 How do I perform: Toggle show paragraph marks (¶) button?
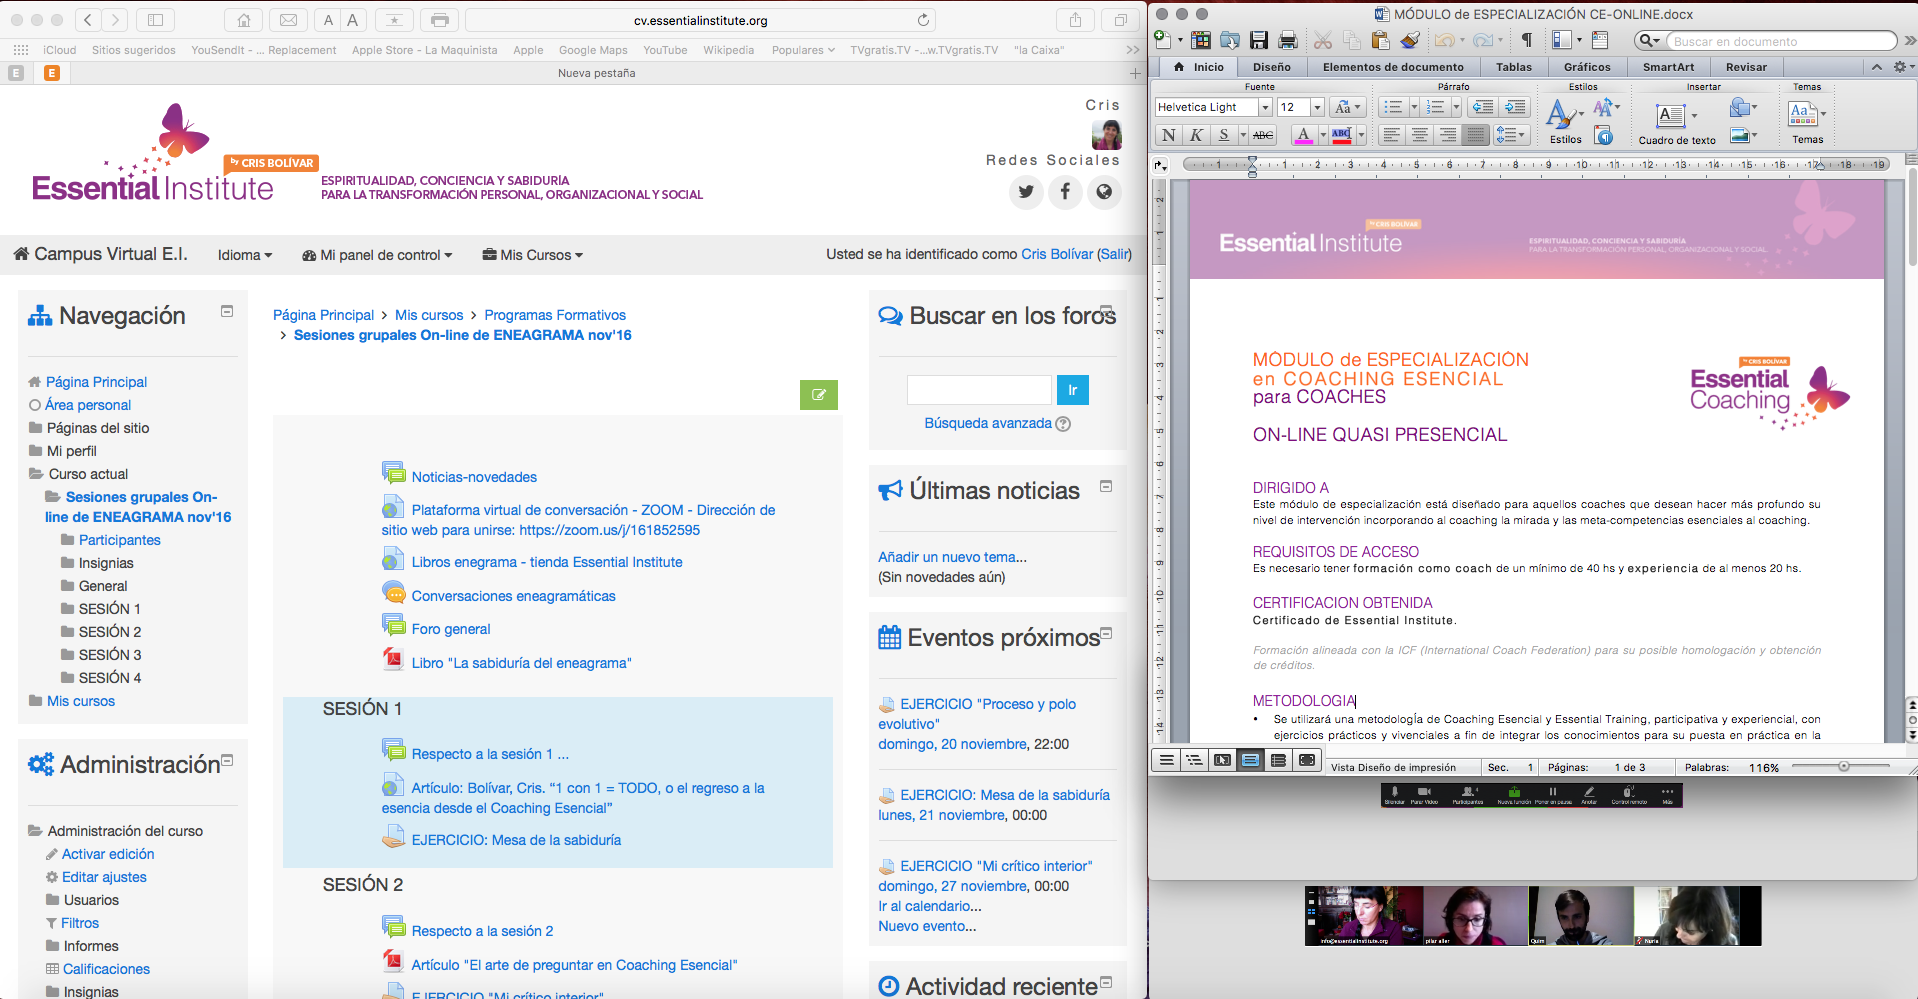[1526, 40]
